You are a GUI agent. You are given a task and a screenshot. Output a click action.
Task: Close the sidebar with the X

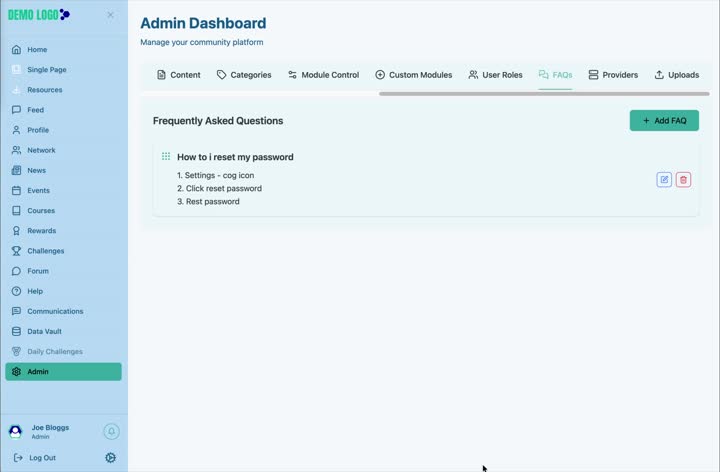click(x=110, y=15)
